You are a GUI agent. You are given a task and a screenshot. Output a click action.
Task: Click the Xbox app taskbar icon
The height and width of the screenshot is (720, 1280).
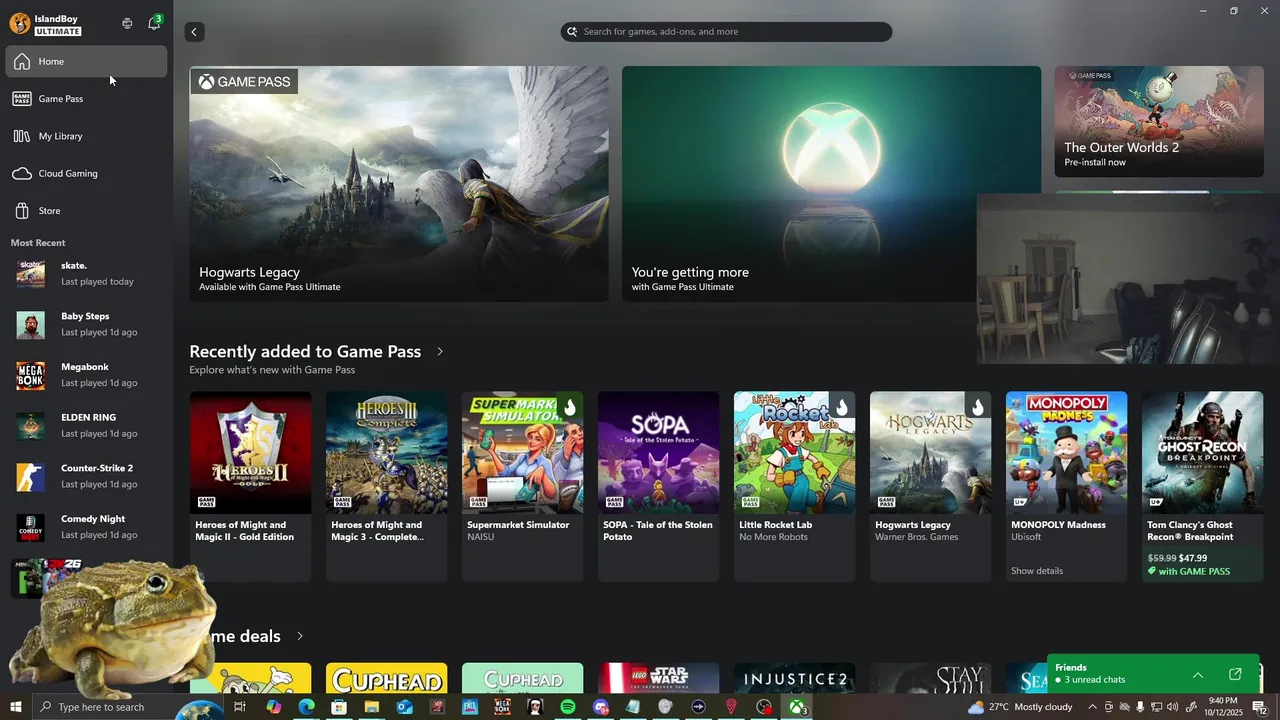coord(797,707)
